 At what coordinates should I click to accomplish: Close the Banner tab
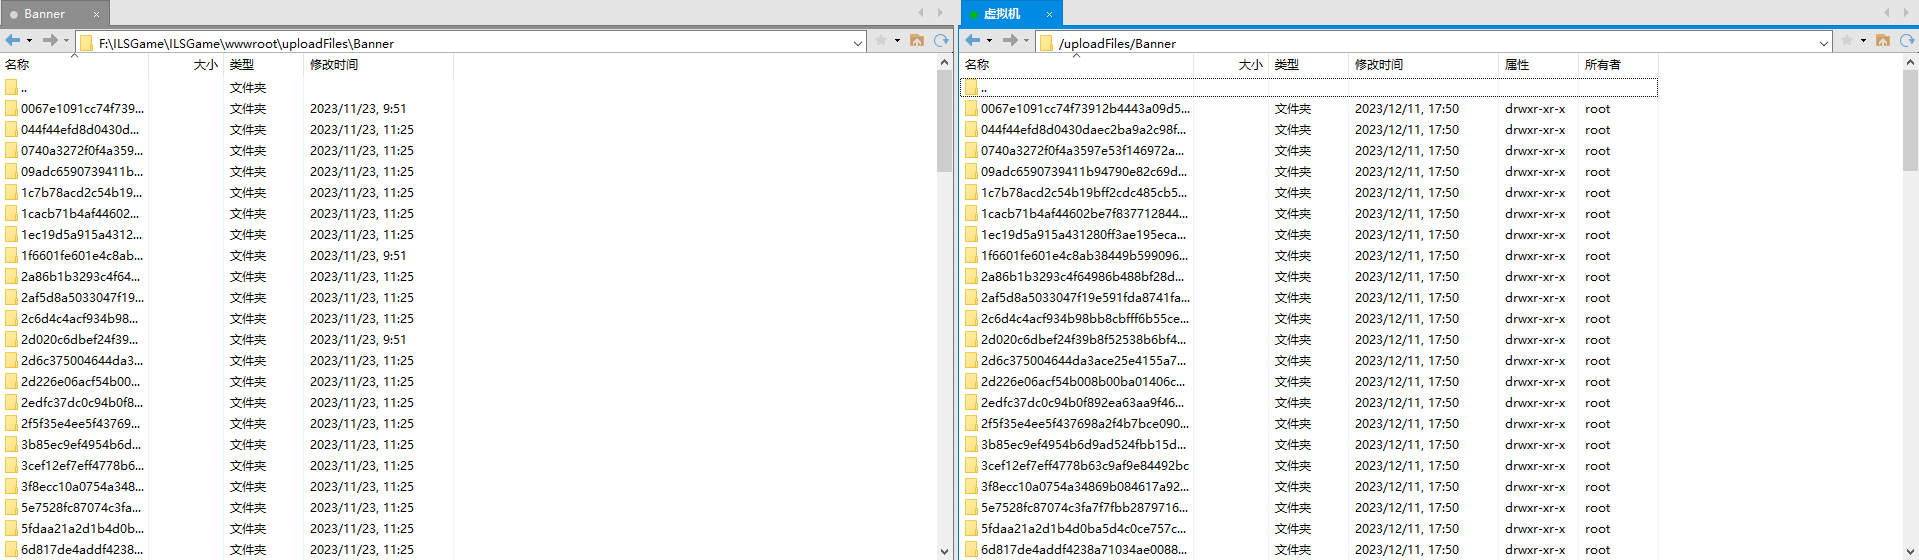96,15
